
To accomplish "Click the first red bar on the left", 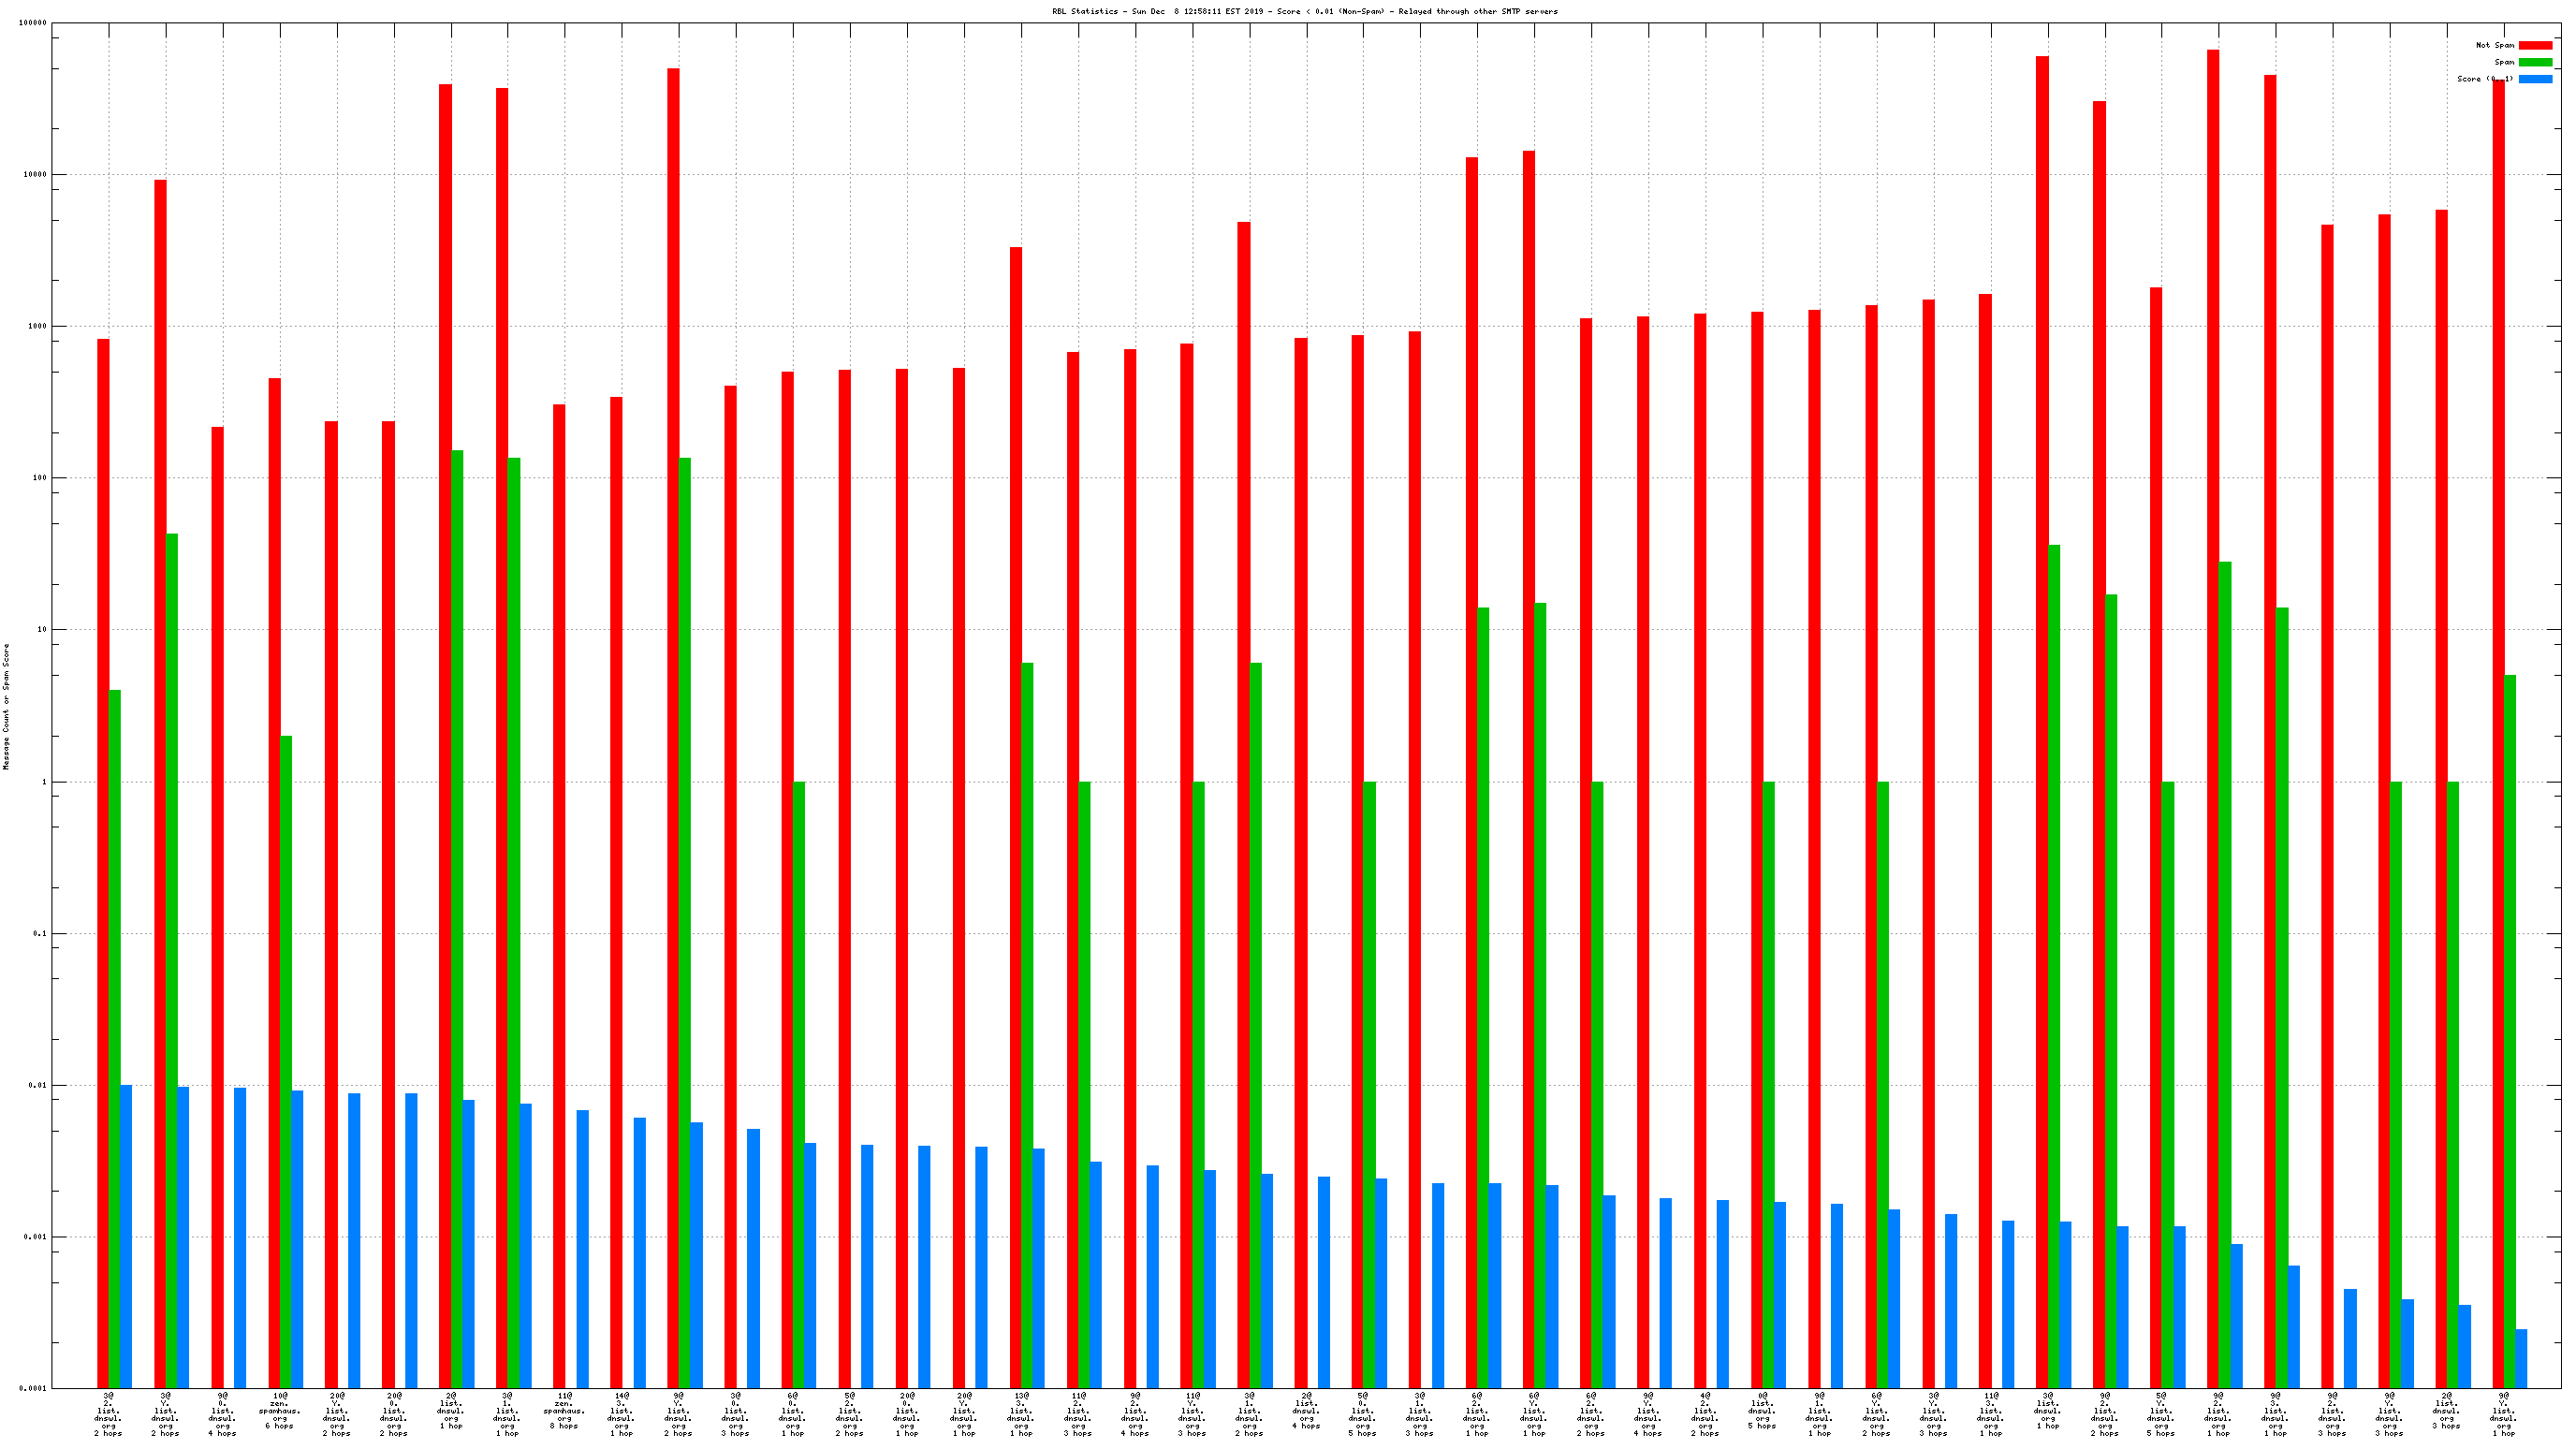I will [x=103, y=860].
